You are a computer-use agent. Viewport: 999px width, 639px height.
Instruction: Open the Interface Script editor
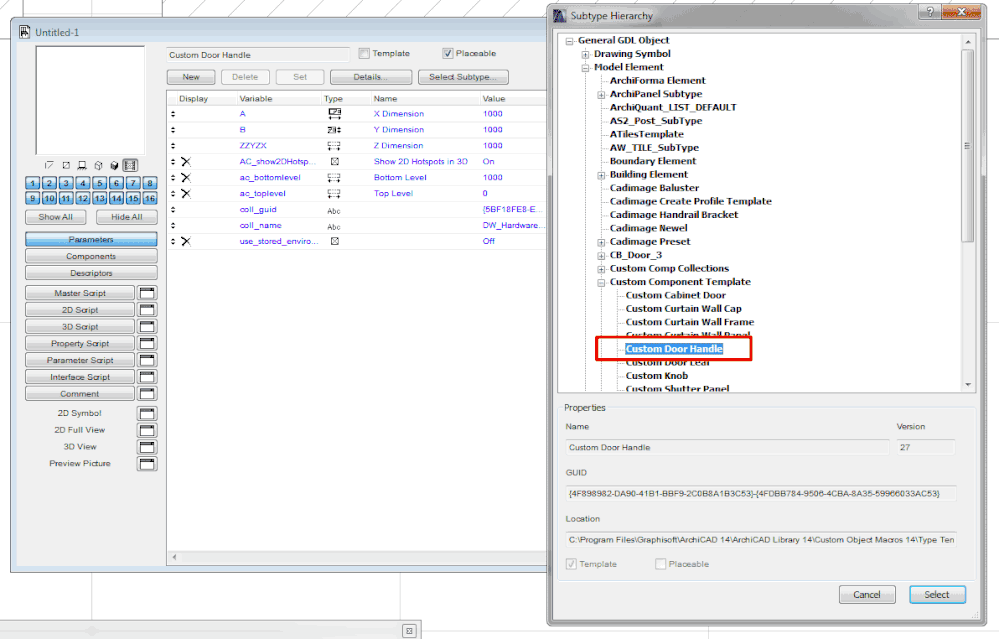tap(80, 377)
